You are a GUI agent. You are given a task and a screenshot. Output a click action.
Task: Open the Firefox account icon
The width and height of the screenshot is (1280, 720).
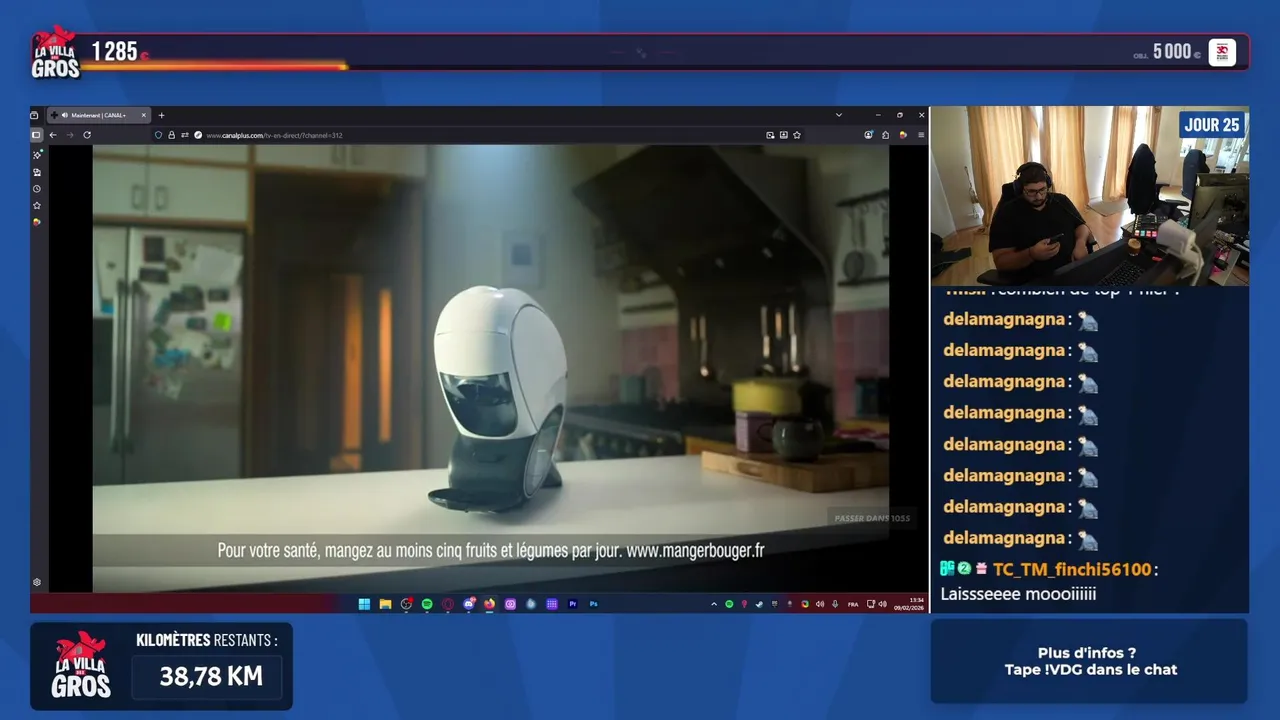(869, 135)
